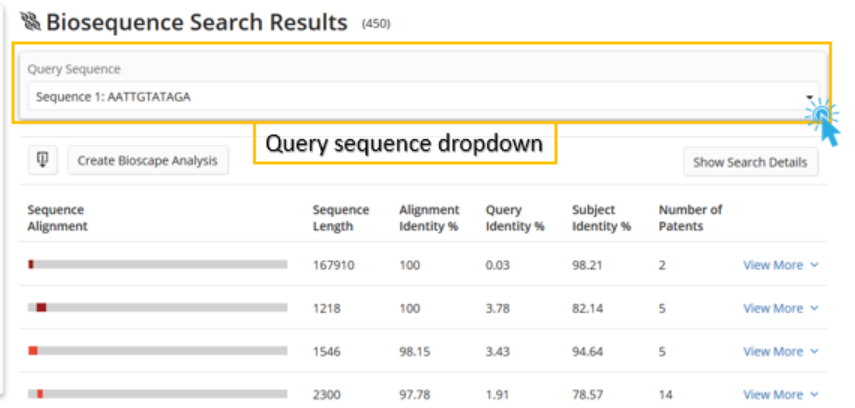Expand View More for the 2300 length row
855x408 pixels.
coord(780,394)
